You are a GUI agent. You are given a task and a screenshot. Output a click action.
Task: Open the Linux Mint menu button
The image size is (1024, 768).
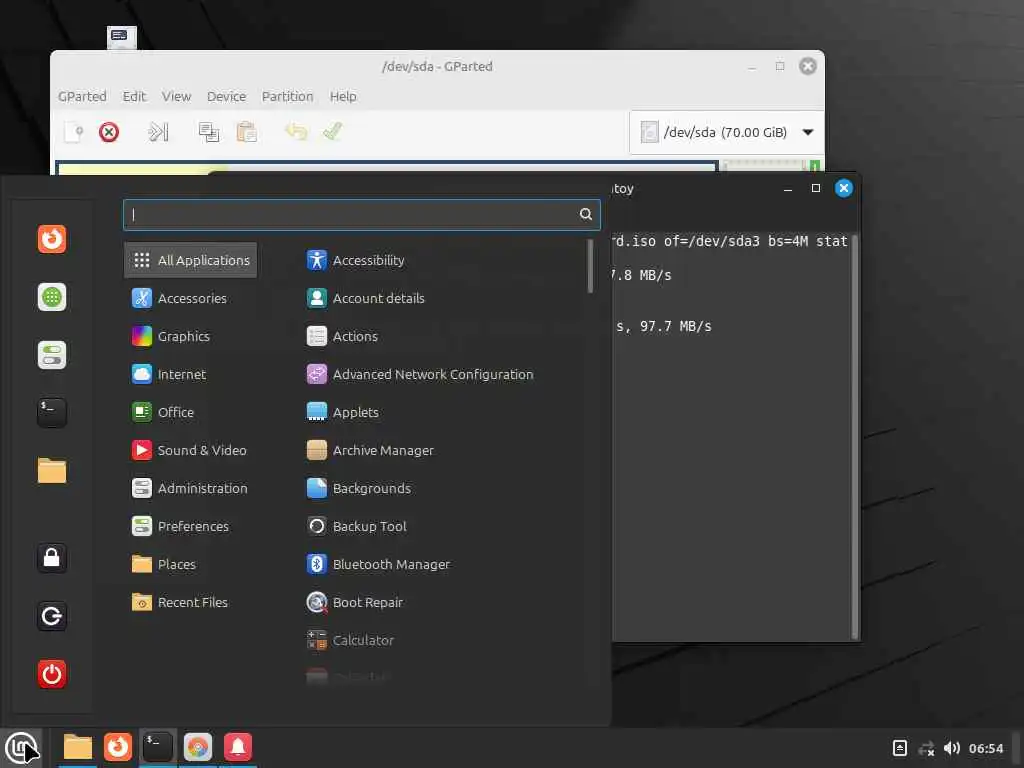[x=21, y=748]
